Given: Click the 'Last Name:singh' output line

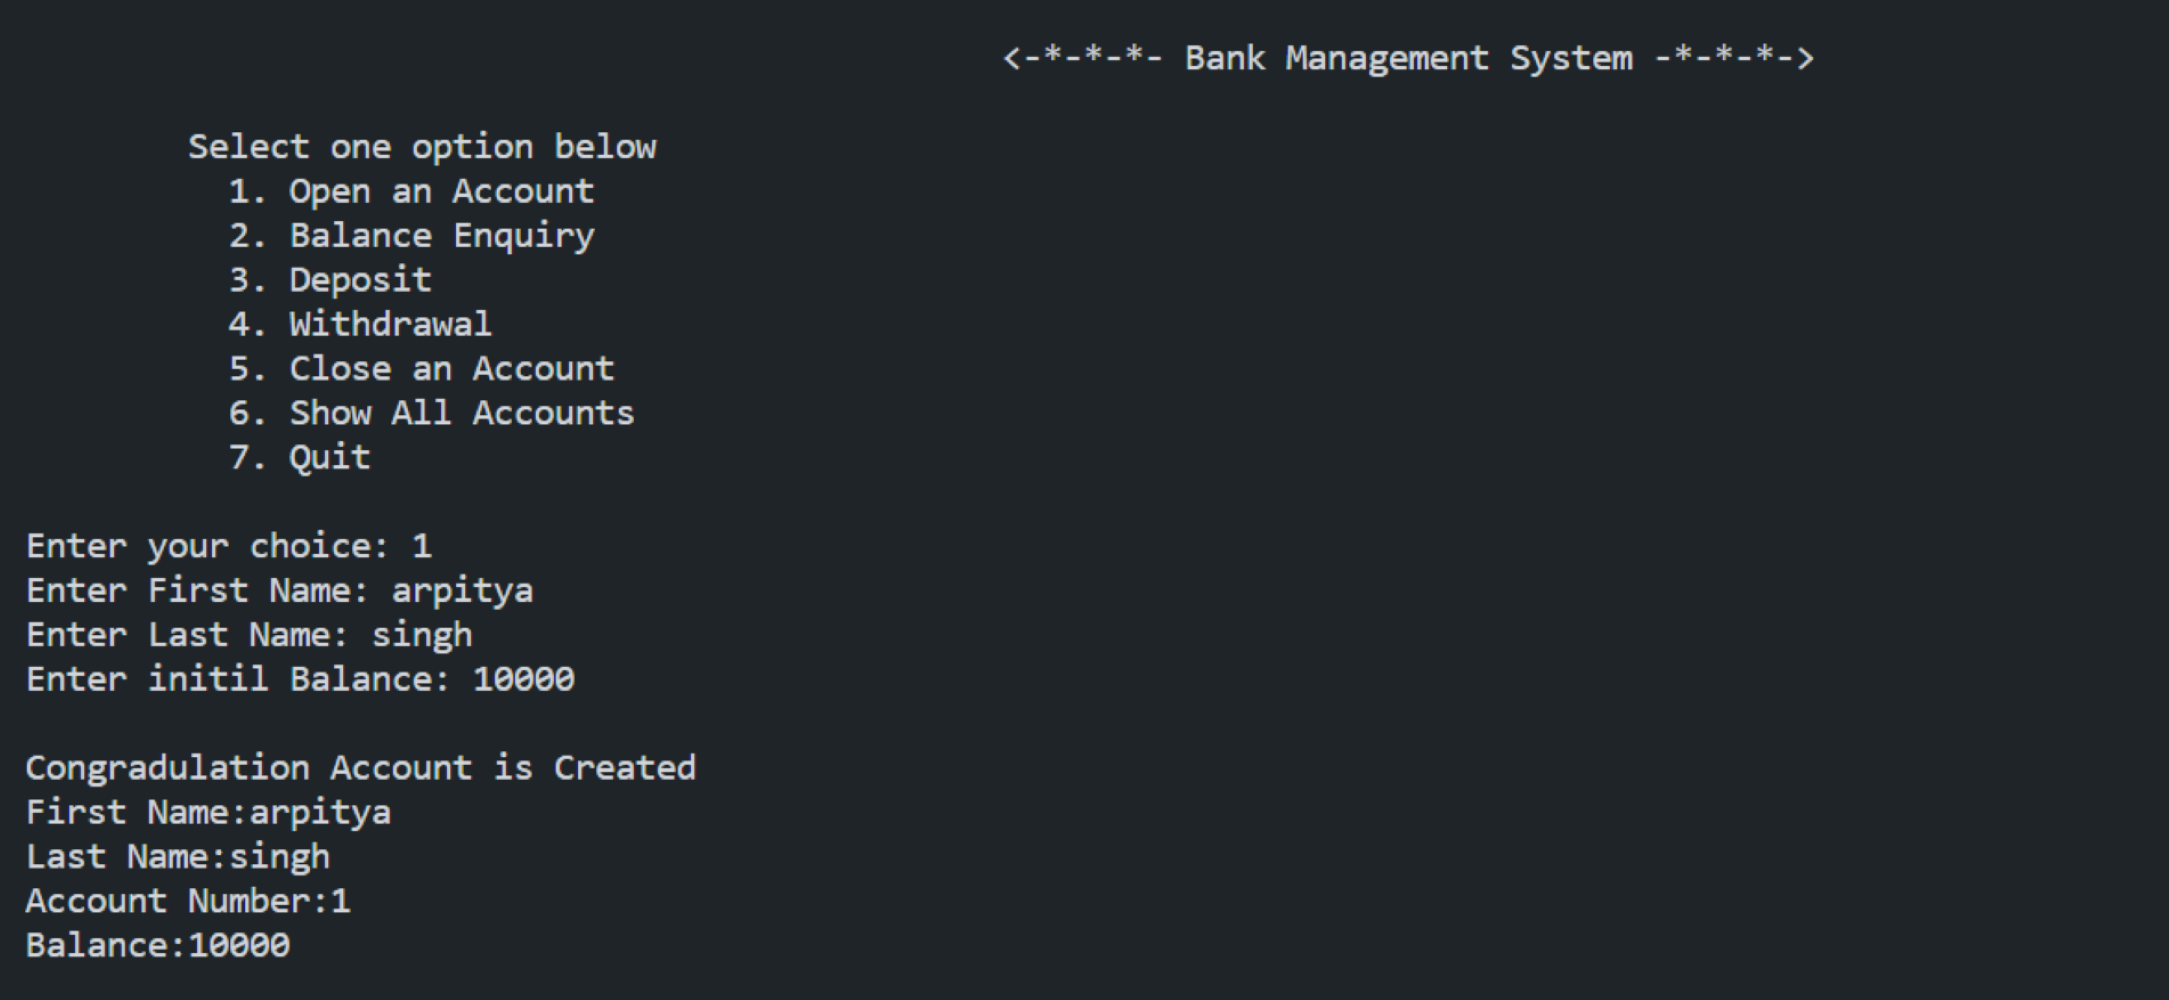Looking at the screenshot, I should (178, 857).
